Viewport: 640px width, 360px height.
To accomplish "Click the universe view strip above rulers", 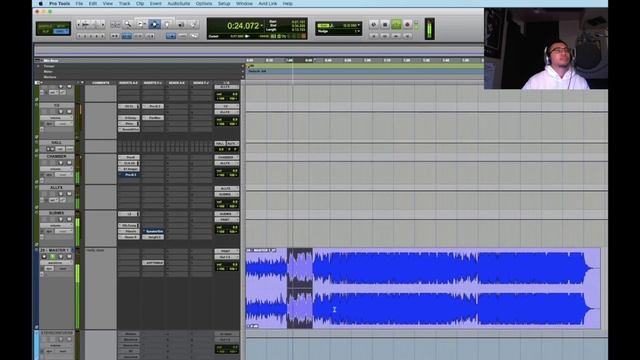I will pos(259,50).
